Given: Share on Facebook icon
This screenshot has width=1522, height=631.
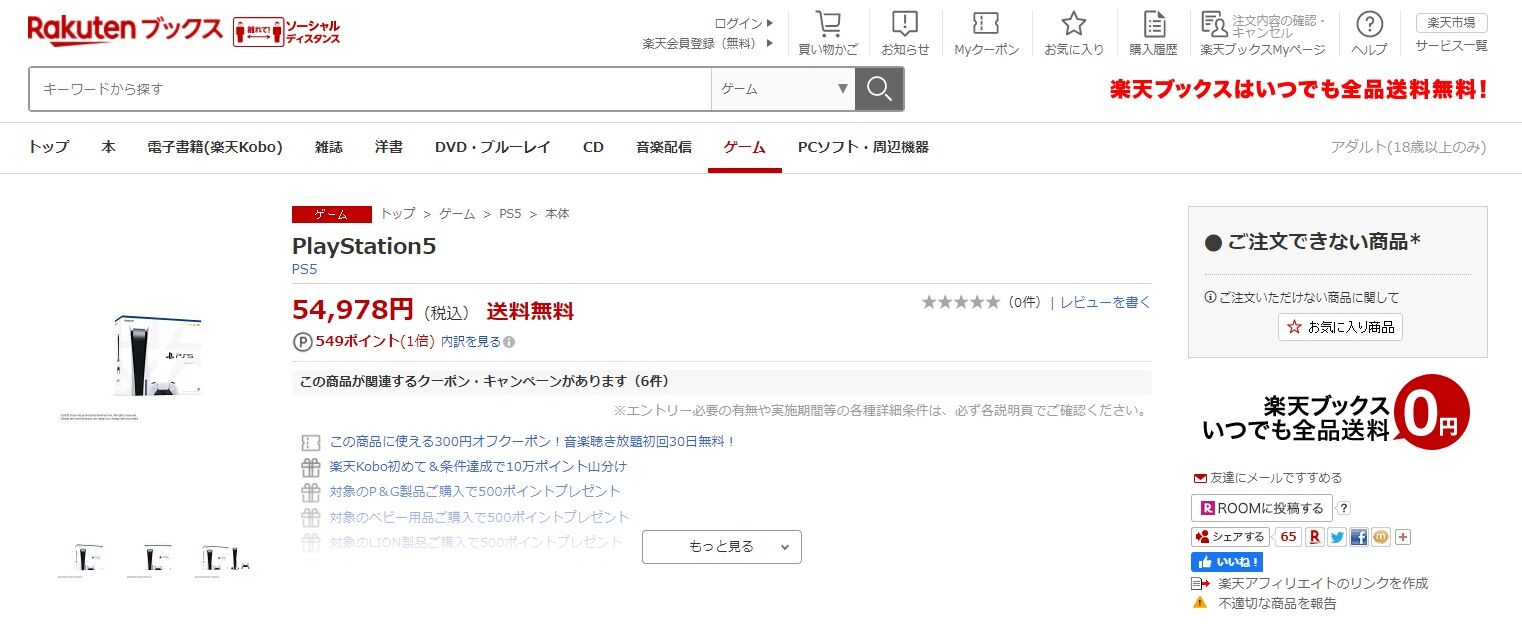Looking at the screenshot, I should (1359, 537).
